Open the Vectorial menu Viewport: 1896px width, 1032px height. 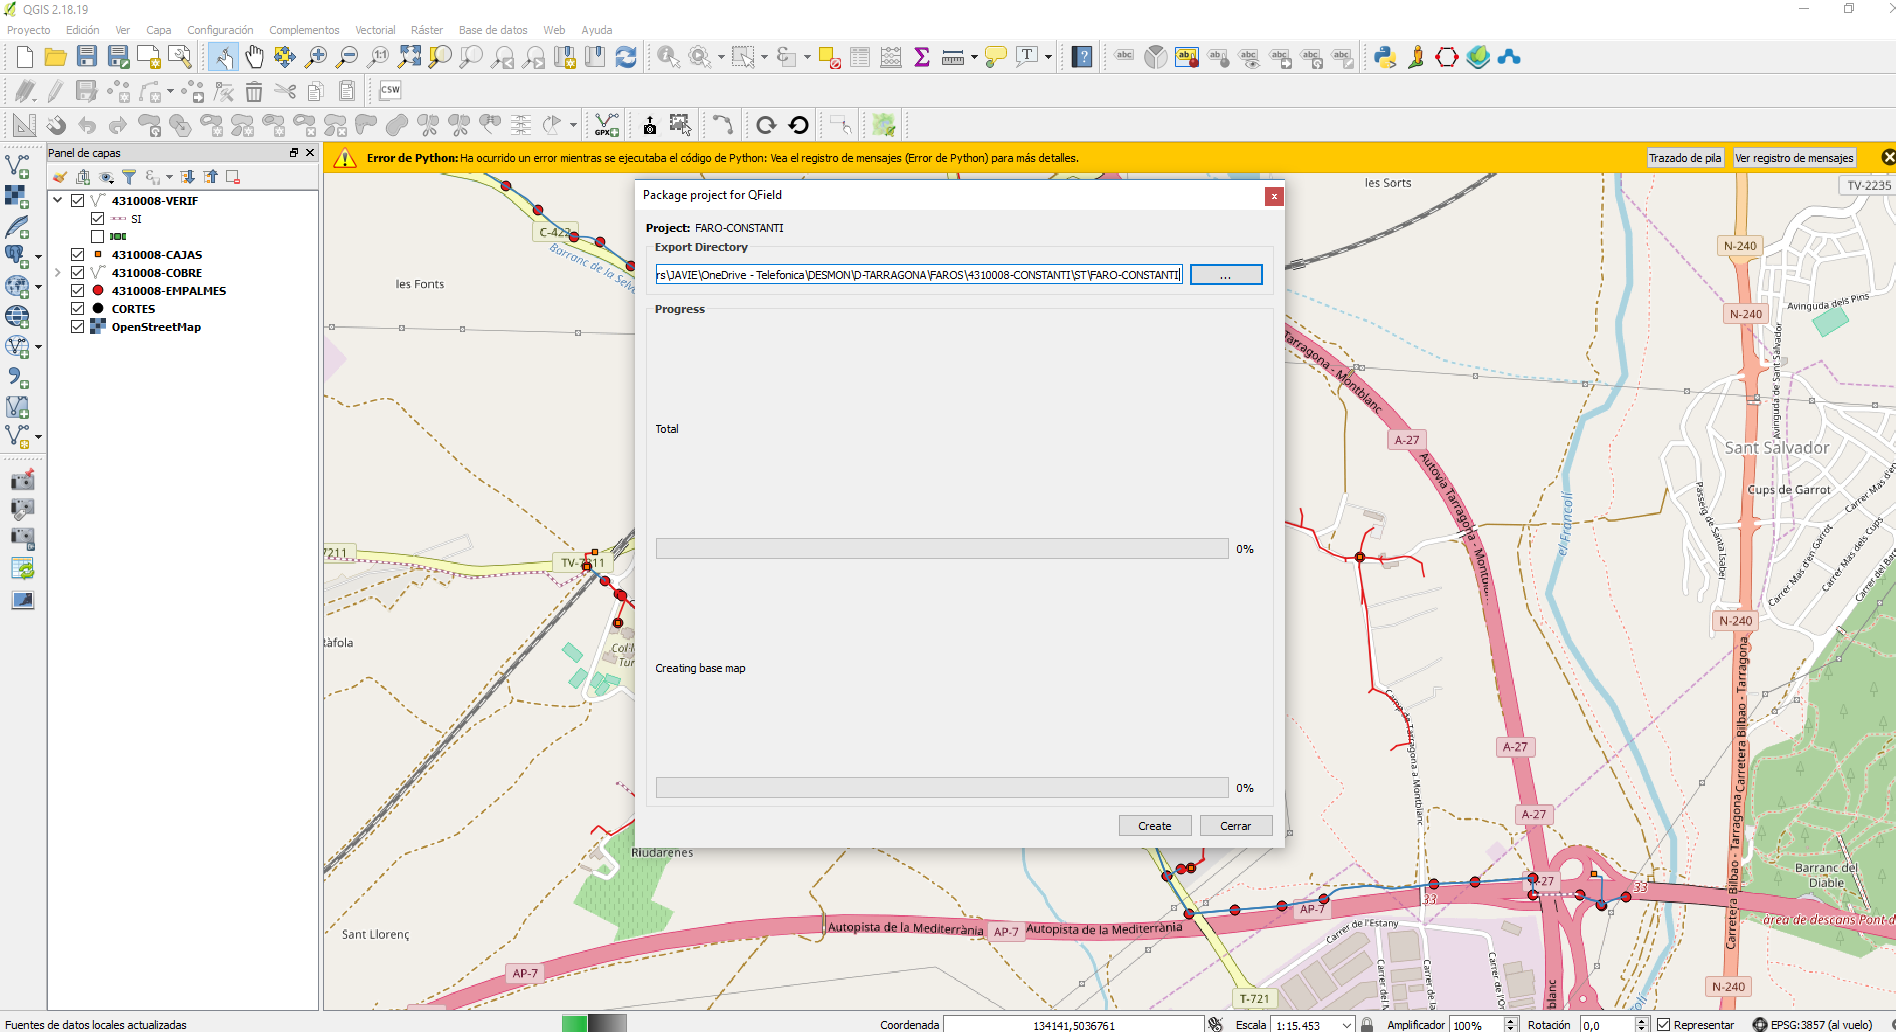coord(375,29)
